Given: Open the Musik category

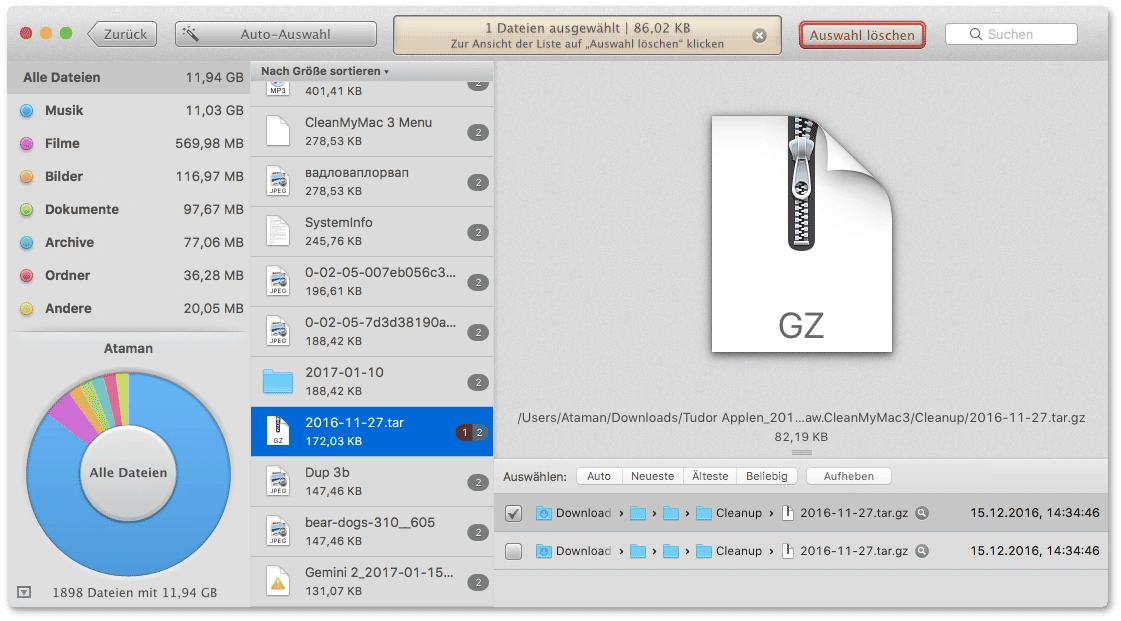Looking at the screenshot, I should tap(129, 111).
